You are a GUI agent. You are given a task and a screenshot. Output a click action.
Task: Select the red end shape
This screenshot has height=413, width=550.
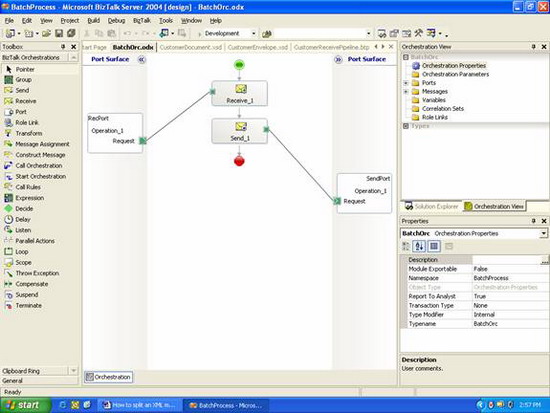pos(239,161)
